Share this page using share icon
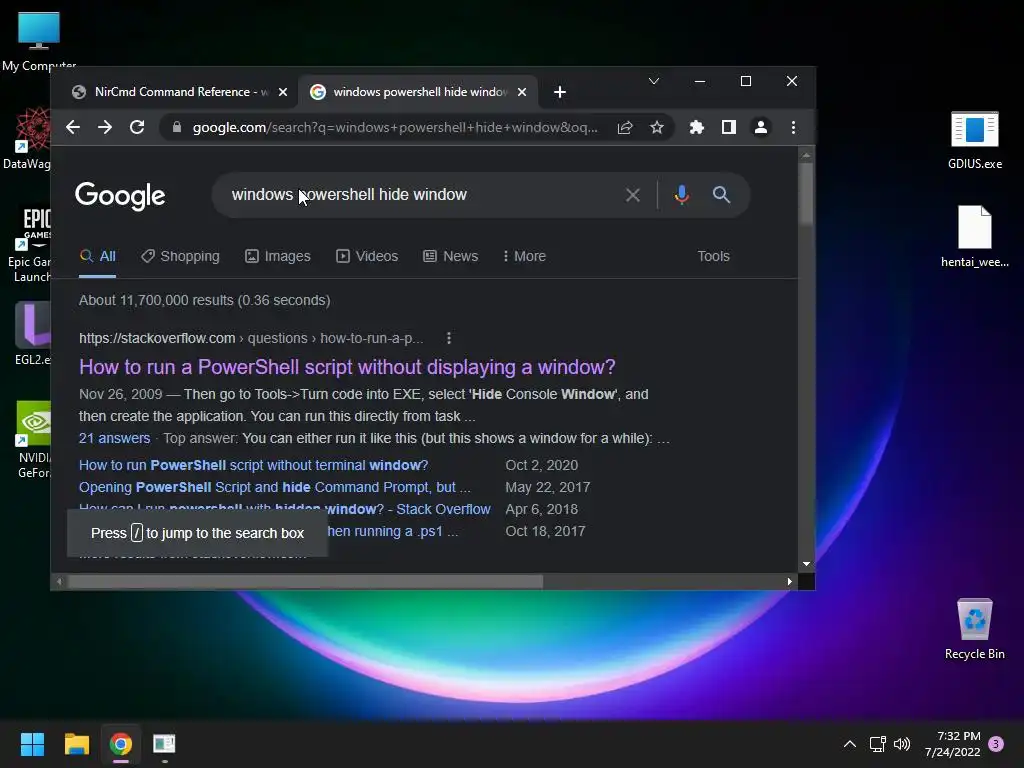Screen dimensions: 1024x768 click(625, 127)
